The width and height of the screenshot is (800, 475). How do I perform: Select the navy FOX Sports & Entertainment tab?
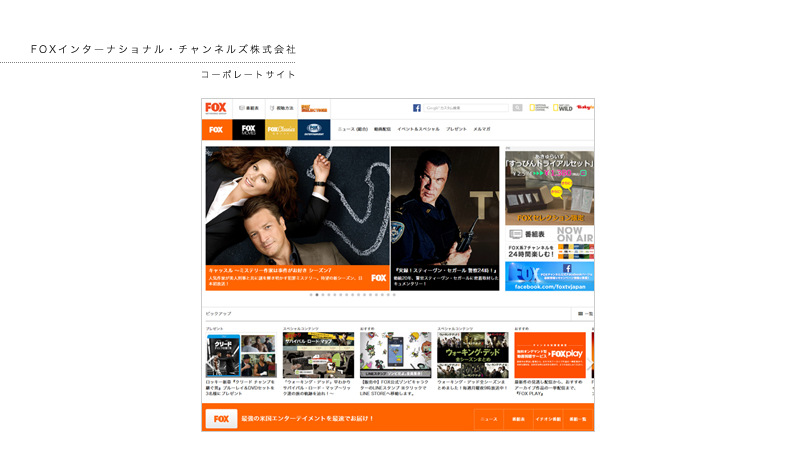[314, 130]
